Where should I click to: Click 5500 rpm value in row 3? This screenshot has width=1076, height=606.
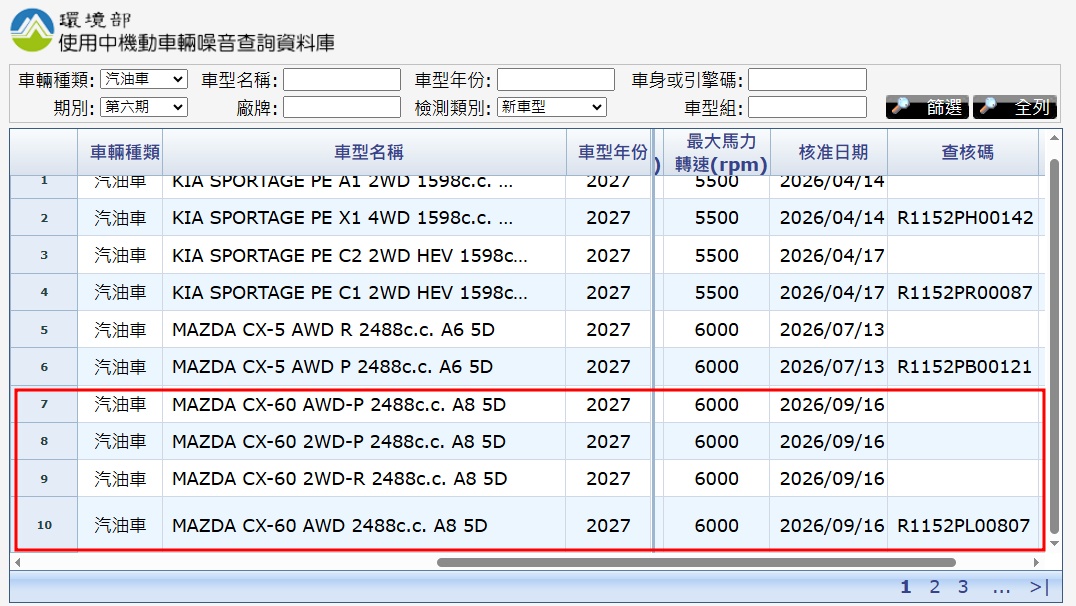click(716, 255)
